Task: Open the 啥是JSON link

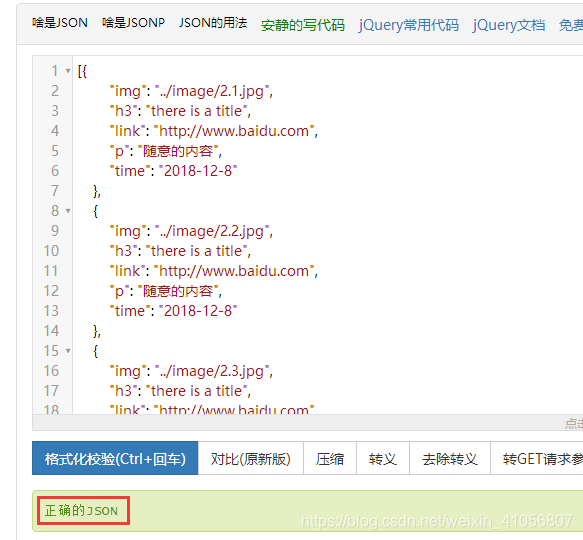Action: (60, 23)
